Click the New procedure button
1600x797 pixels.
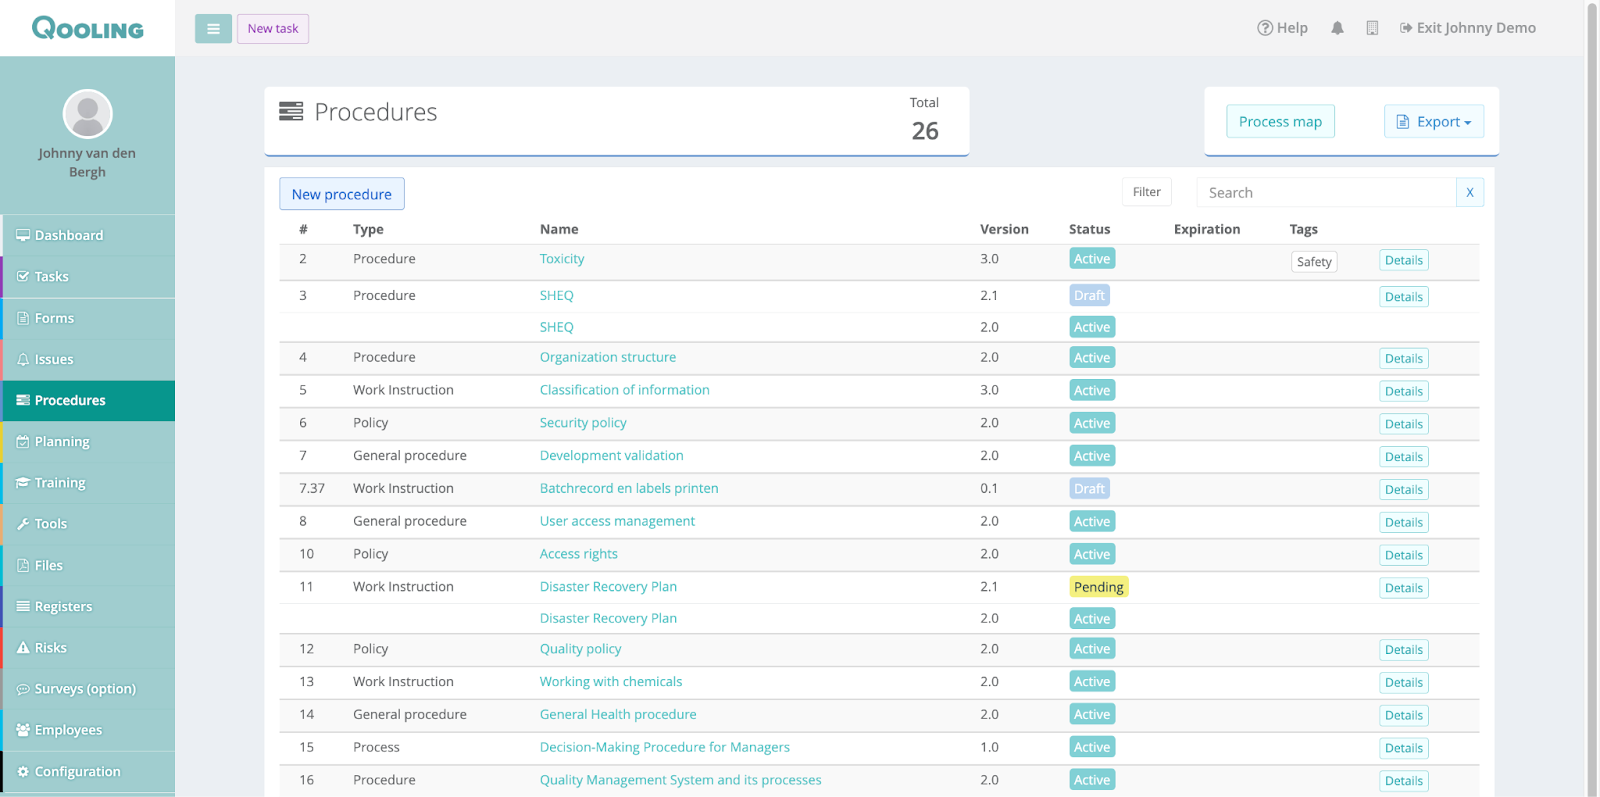[x=342, y=194]
